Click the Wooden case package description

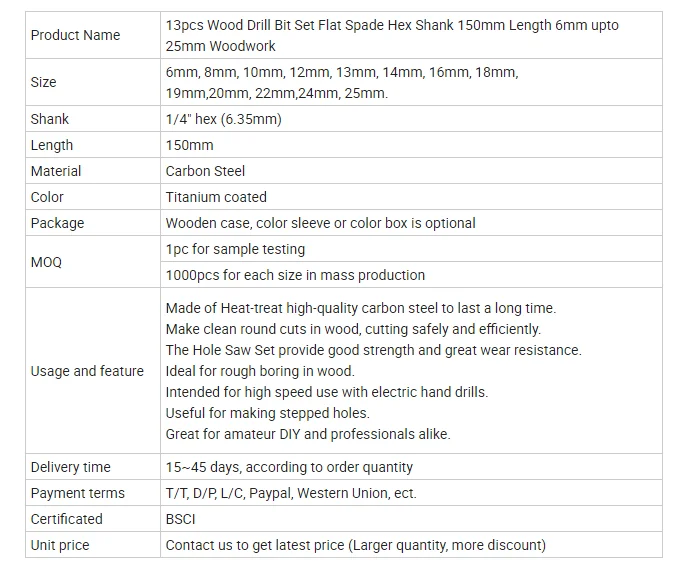(320, 223)
